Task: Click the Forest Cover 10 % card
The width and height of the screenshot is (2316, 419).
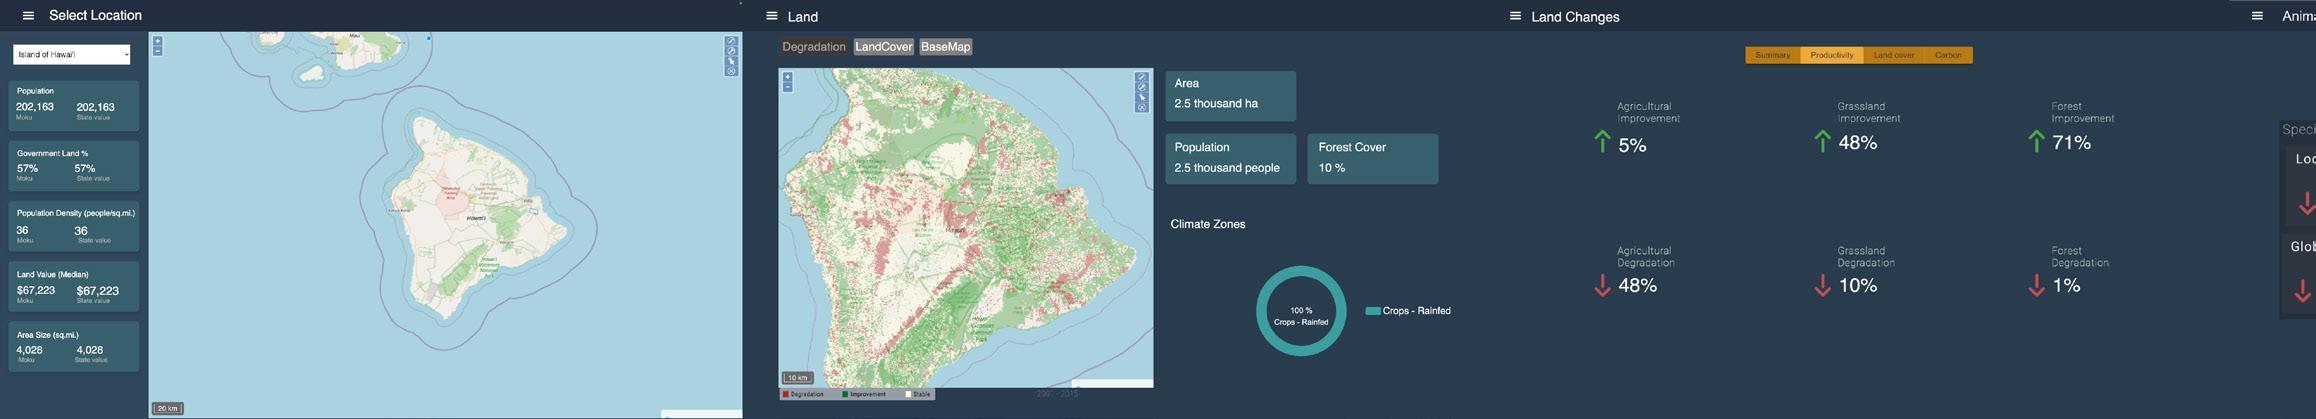Action: tap(1373, 159)
